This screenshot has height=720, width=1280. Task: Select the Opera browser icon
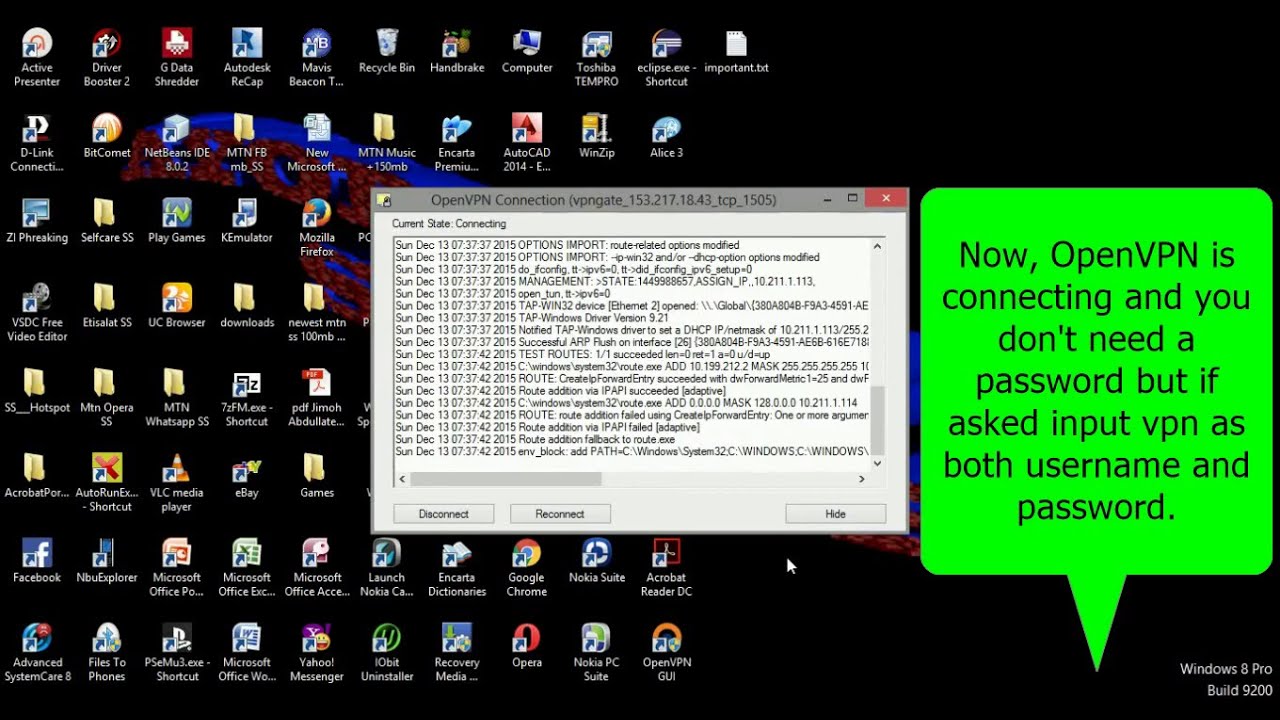pos(527,646)
